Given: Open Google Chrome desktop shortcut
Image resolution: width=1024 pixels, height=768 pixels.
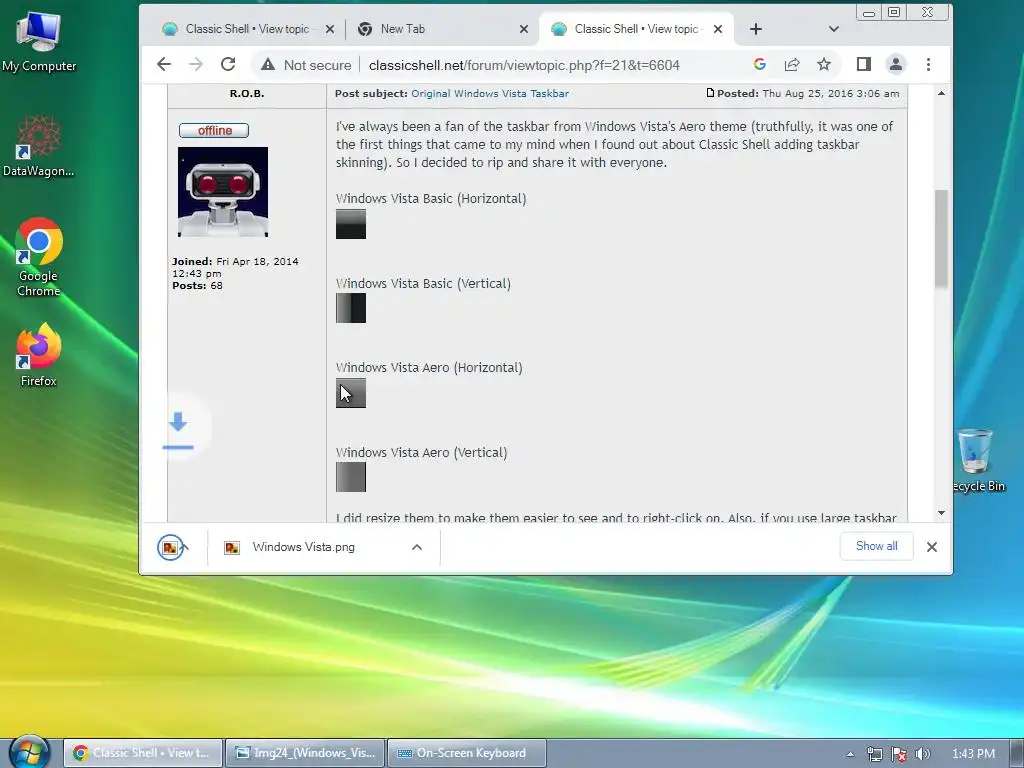Looking at the screenshot, I should coord(39,257).
